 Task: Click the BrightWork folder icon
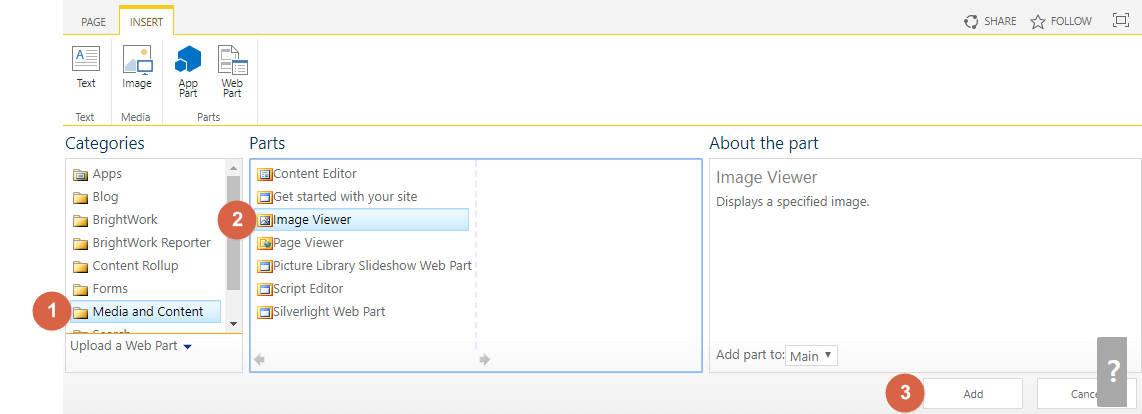(80, 220)
